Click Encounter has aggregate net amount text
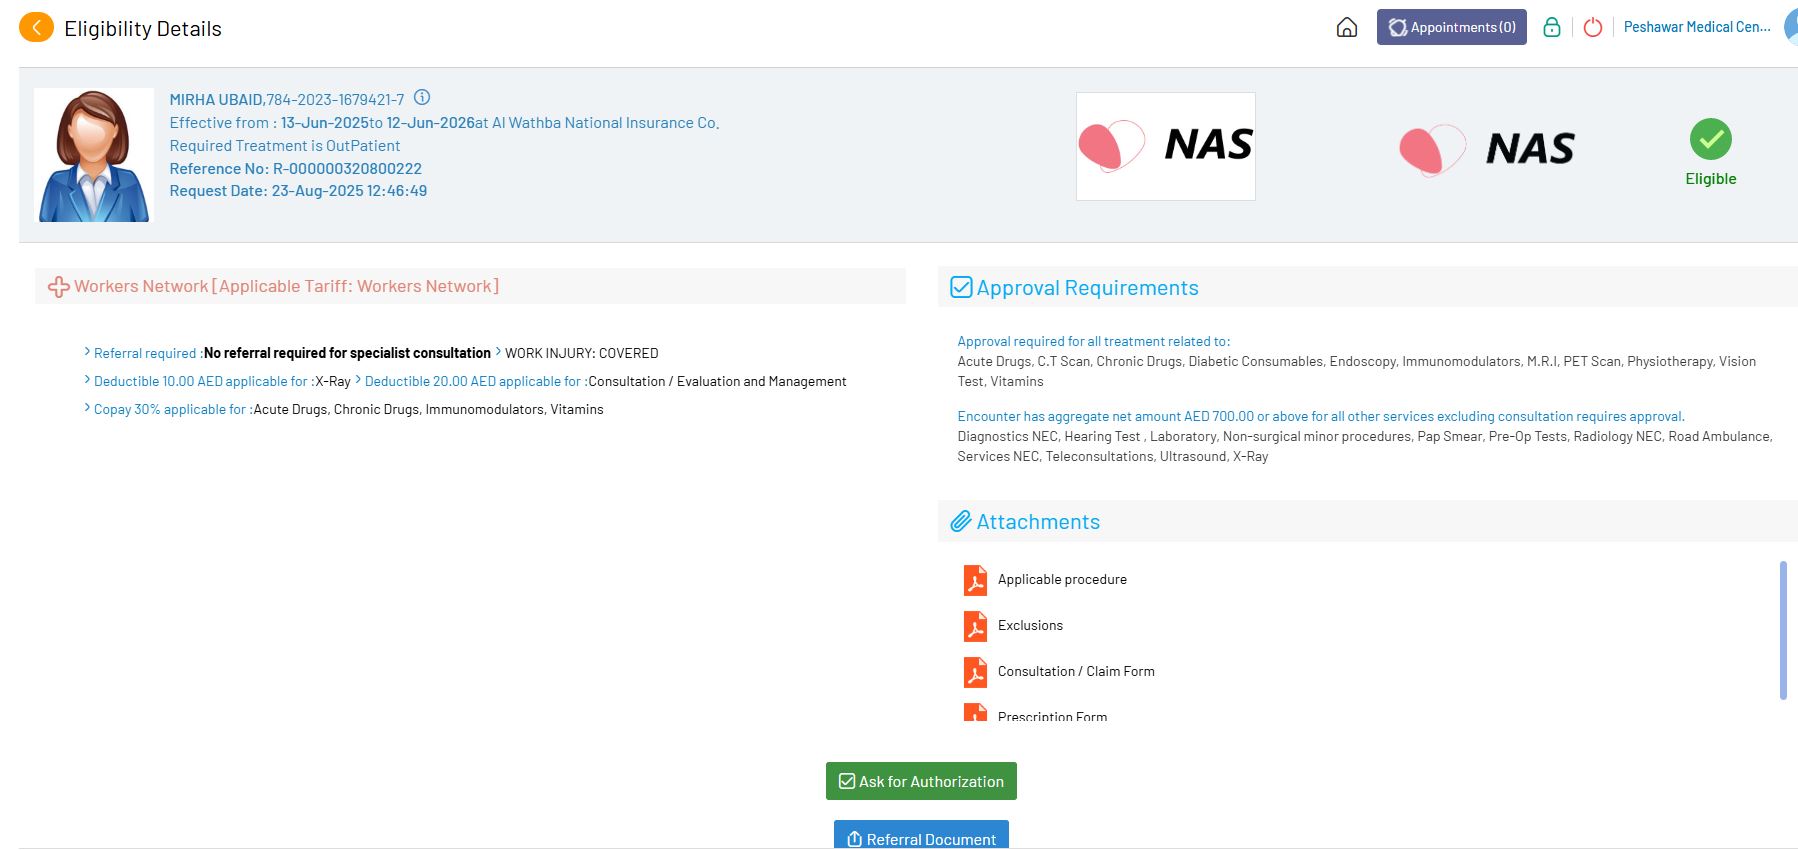1798x850 pixels. (x=1321, y=417)
